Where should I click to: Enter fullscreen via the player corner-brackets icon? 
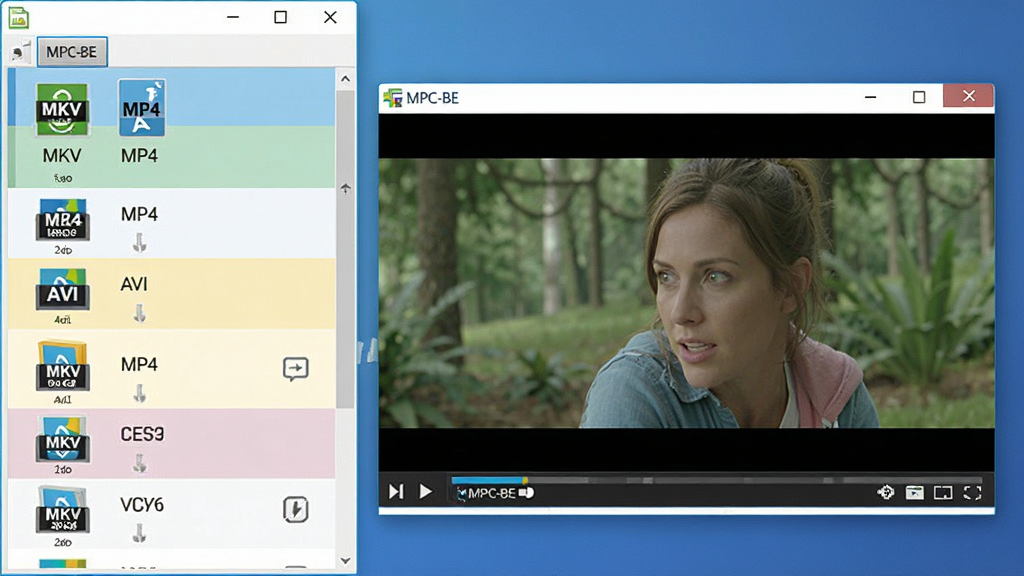tap(972, 492)
